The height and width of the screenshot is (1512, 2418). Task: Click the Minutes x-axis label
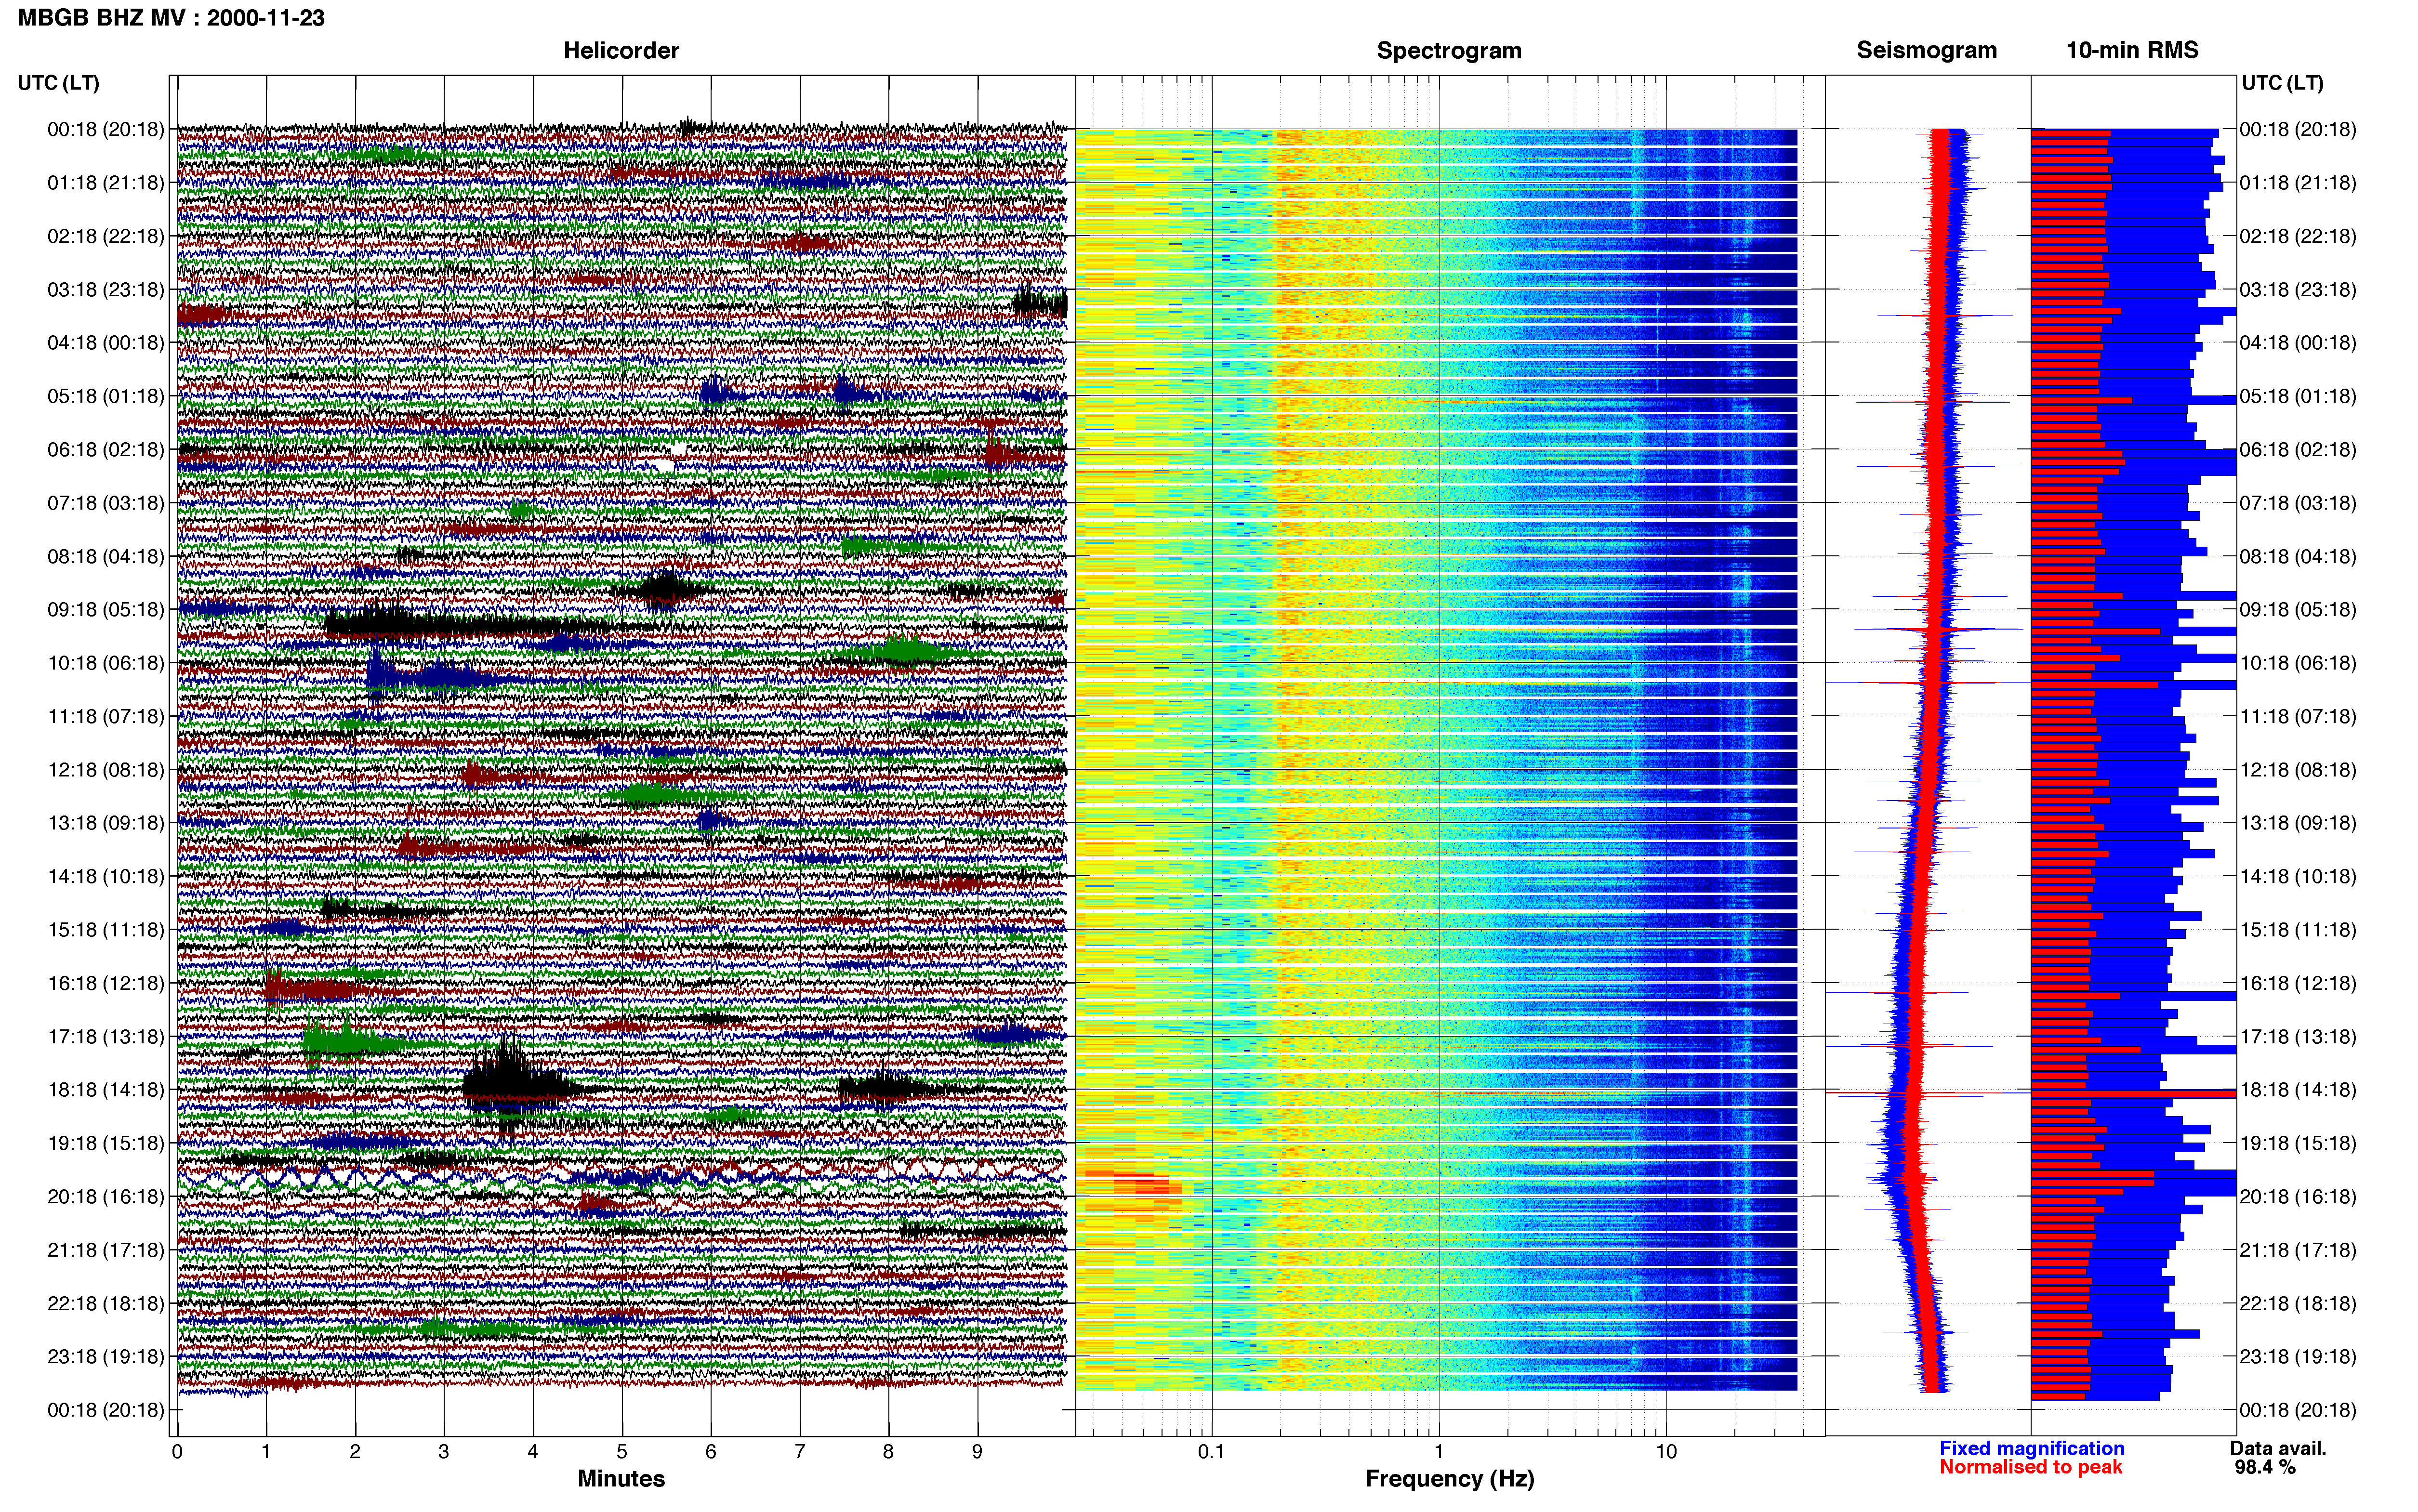[x=621, y=1479]
